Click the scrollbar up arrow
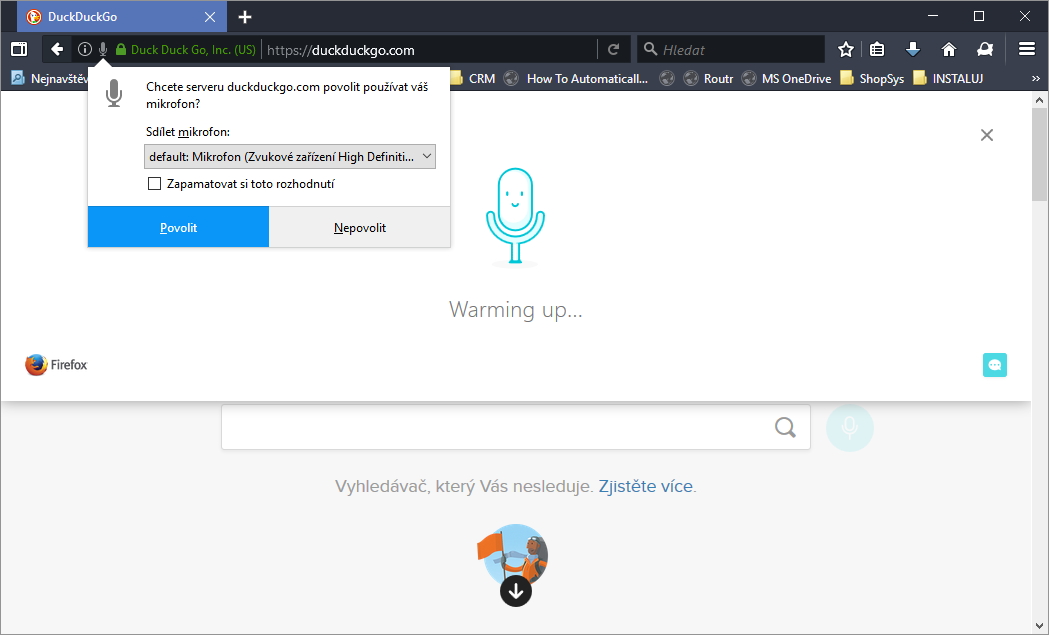Screen dimensions: 1049x635 pos(1039,100)
